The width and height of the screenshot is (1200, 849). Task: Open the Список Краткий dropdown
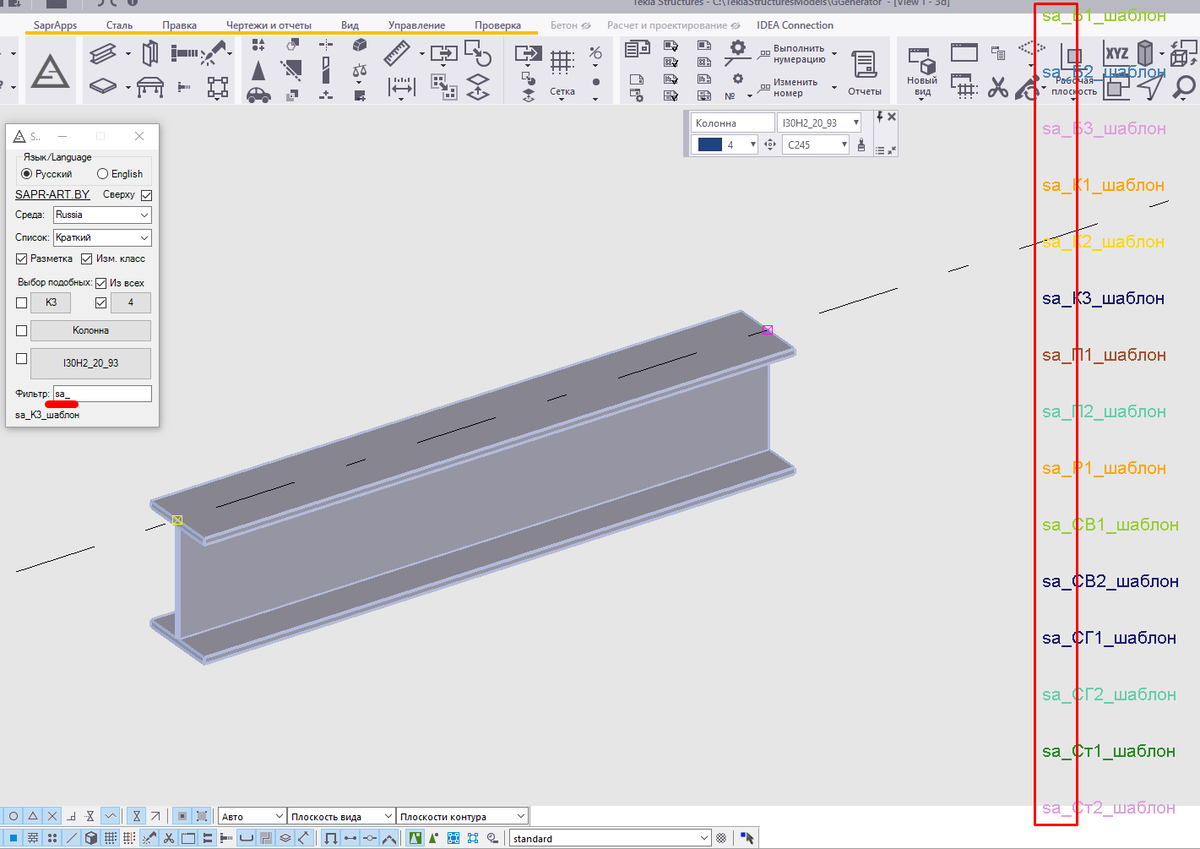(102, 237)
